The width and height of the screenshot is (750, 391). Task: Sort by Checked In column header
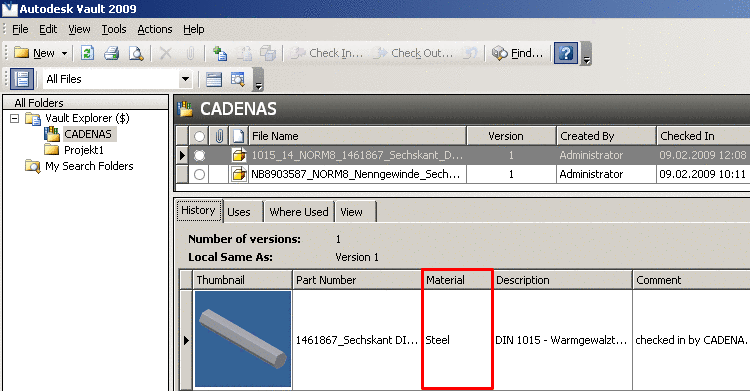[703, 136]
